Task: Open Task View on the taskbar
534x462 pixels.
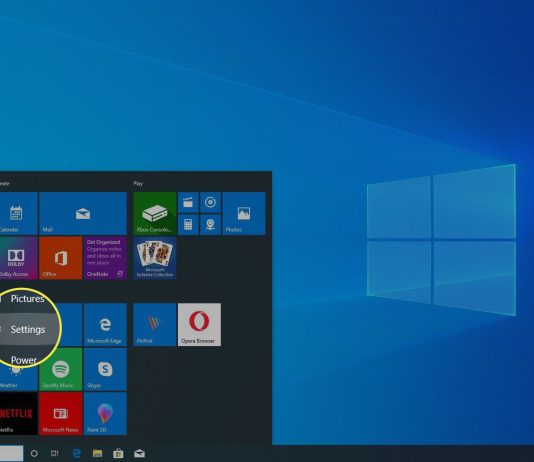Action: (54, 453)
